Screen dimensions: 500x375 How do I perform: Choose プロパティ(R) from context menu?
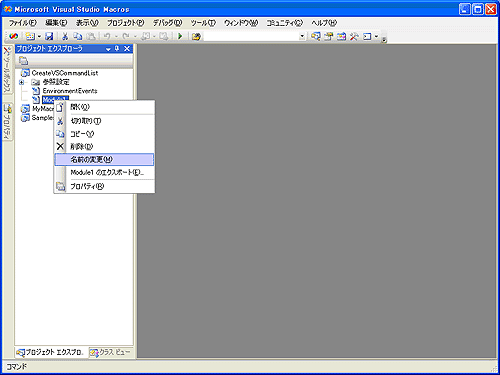click(x=104, y=186)
